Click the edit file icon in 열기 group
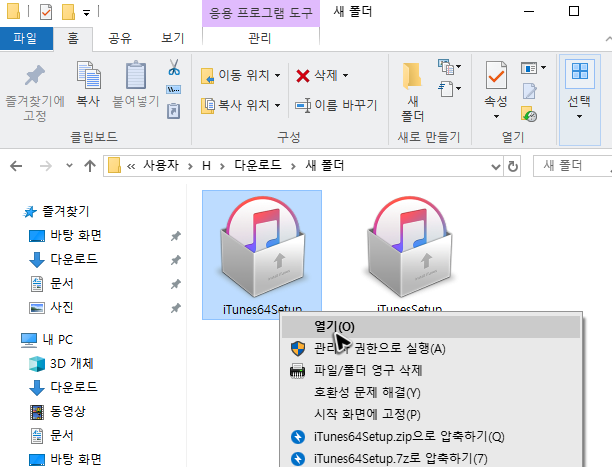 (x=530, y=91)
